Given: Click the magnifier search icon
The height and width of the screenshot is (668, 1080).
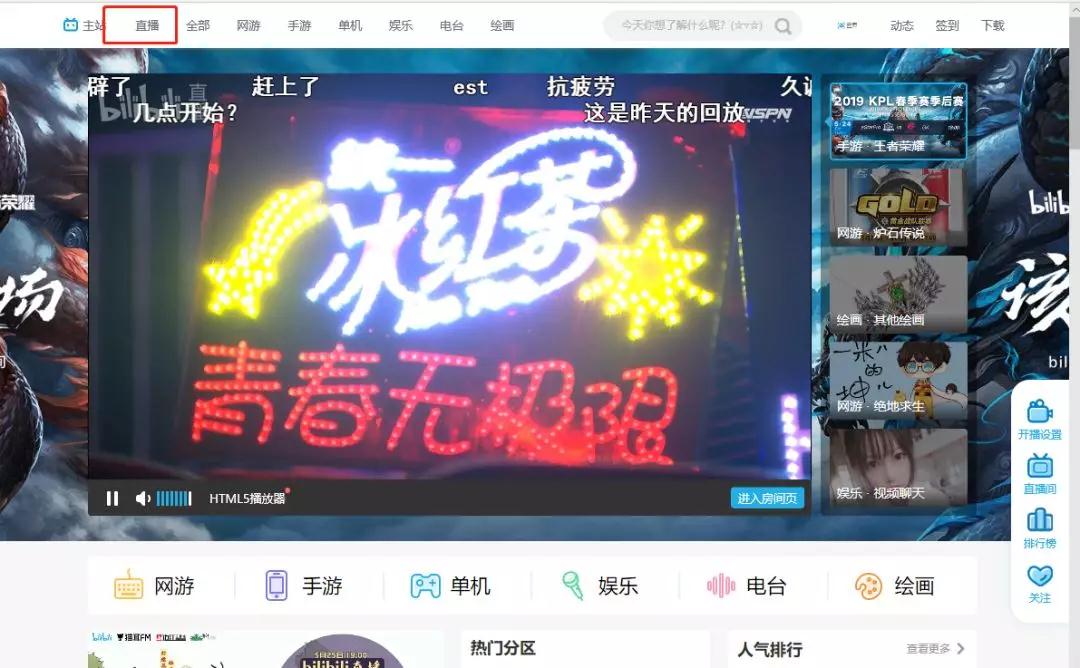Looking at the screenshot, I should [x=782, y=26].
